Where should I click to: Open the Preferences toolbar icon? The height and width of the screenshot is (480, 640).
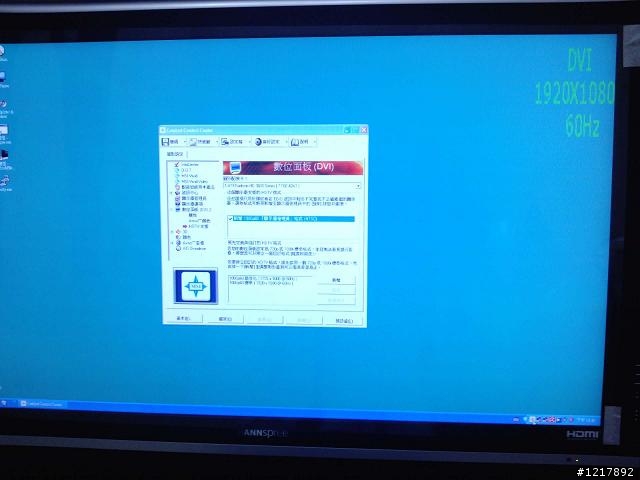[258, 142]
